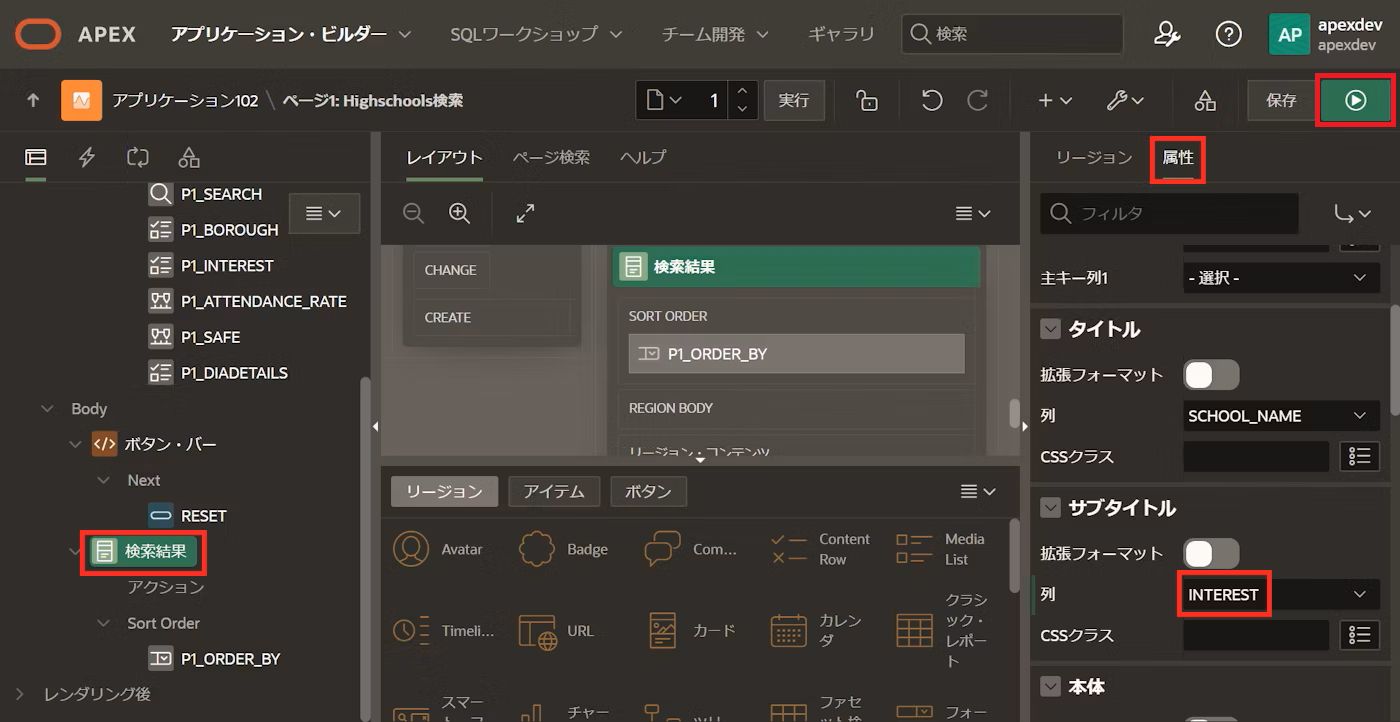Screen dimensions: 1400x722
Task: Run the page with the green play button
Action: pos(1356,100)
